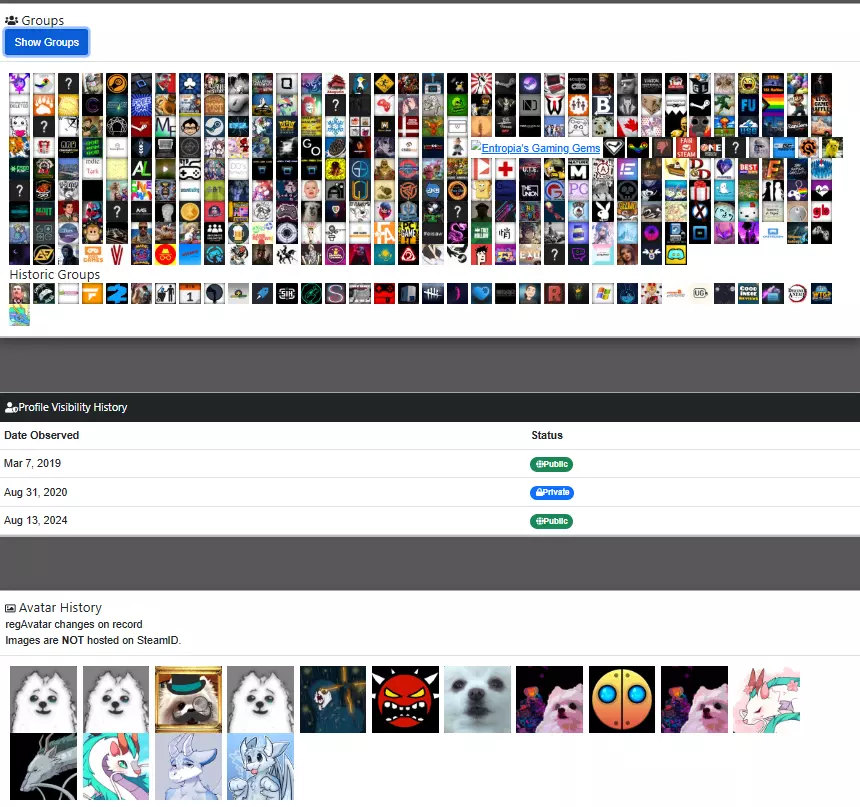
Task: Click the Date Observed column header
Action: coord(42,435)
